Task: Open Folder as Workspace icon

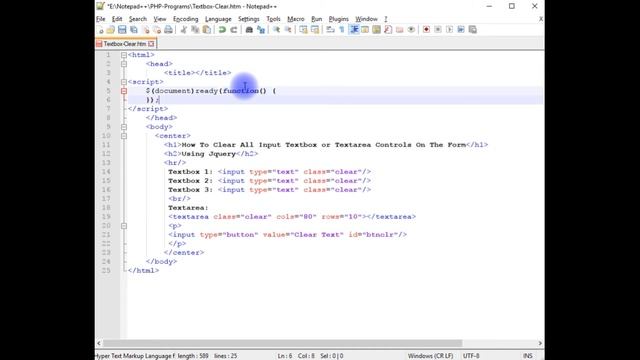Action: 399,30
